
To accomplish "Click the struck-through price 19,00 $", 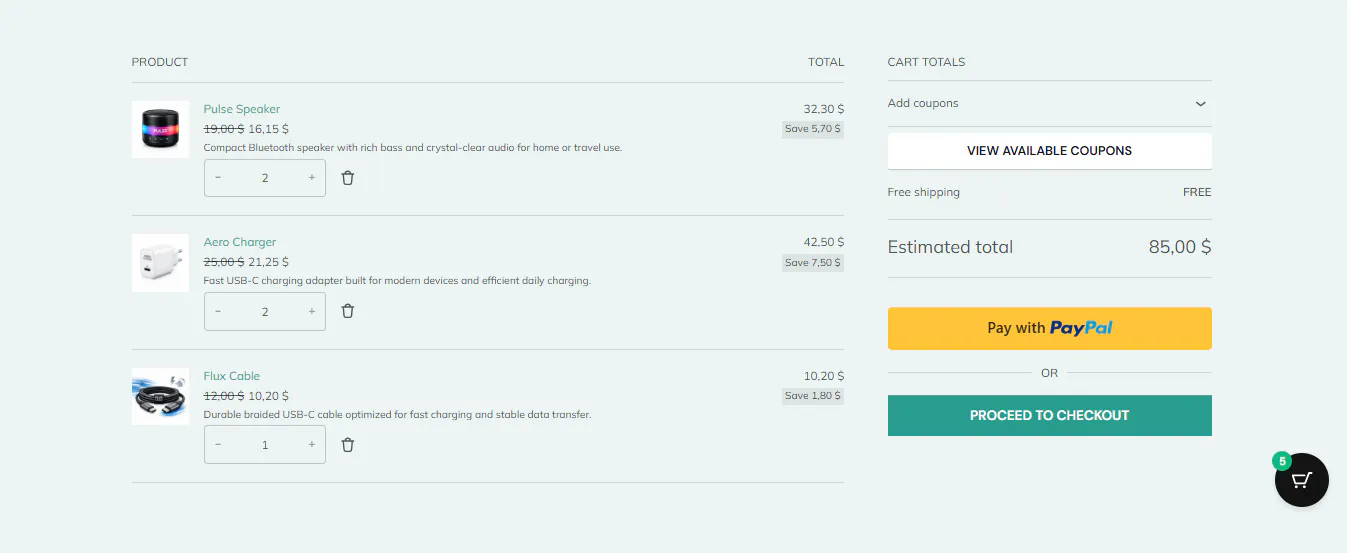I will 224,129.
